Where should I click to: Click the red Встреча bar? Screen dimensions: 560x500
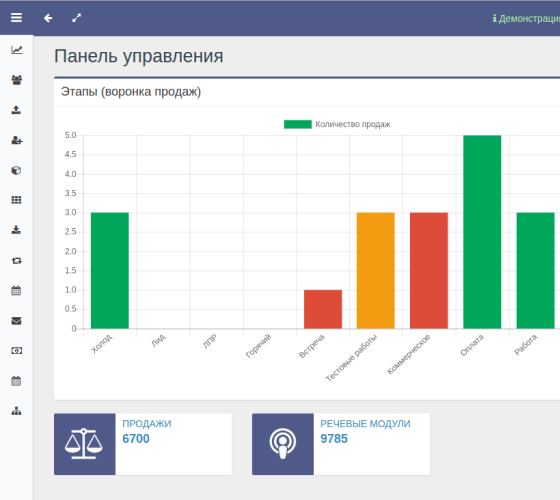coord(323,309)
